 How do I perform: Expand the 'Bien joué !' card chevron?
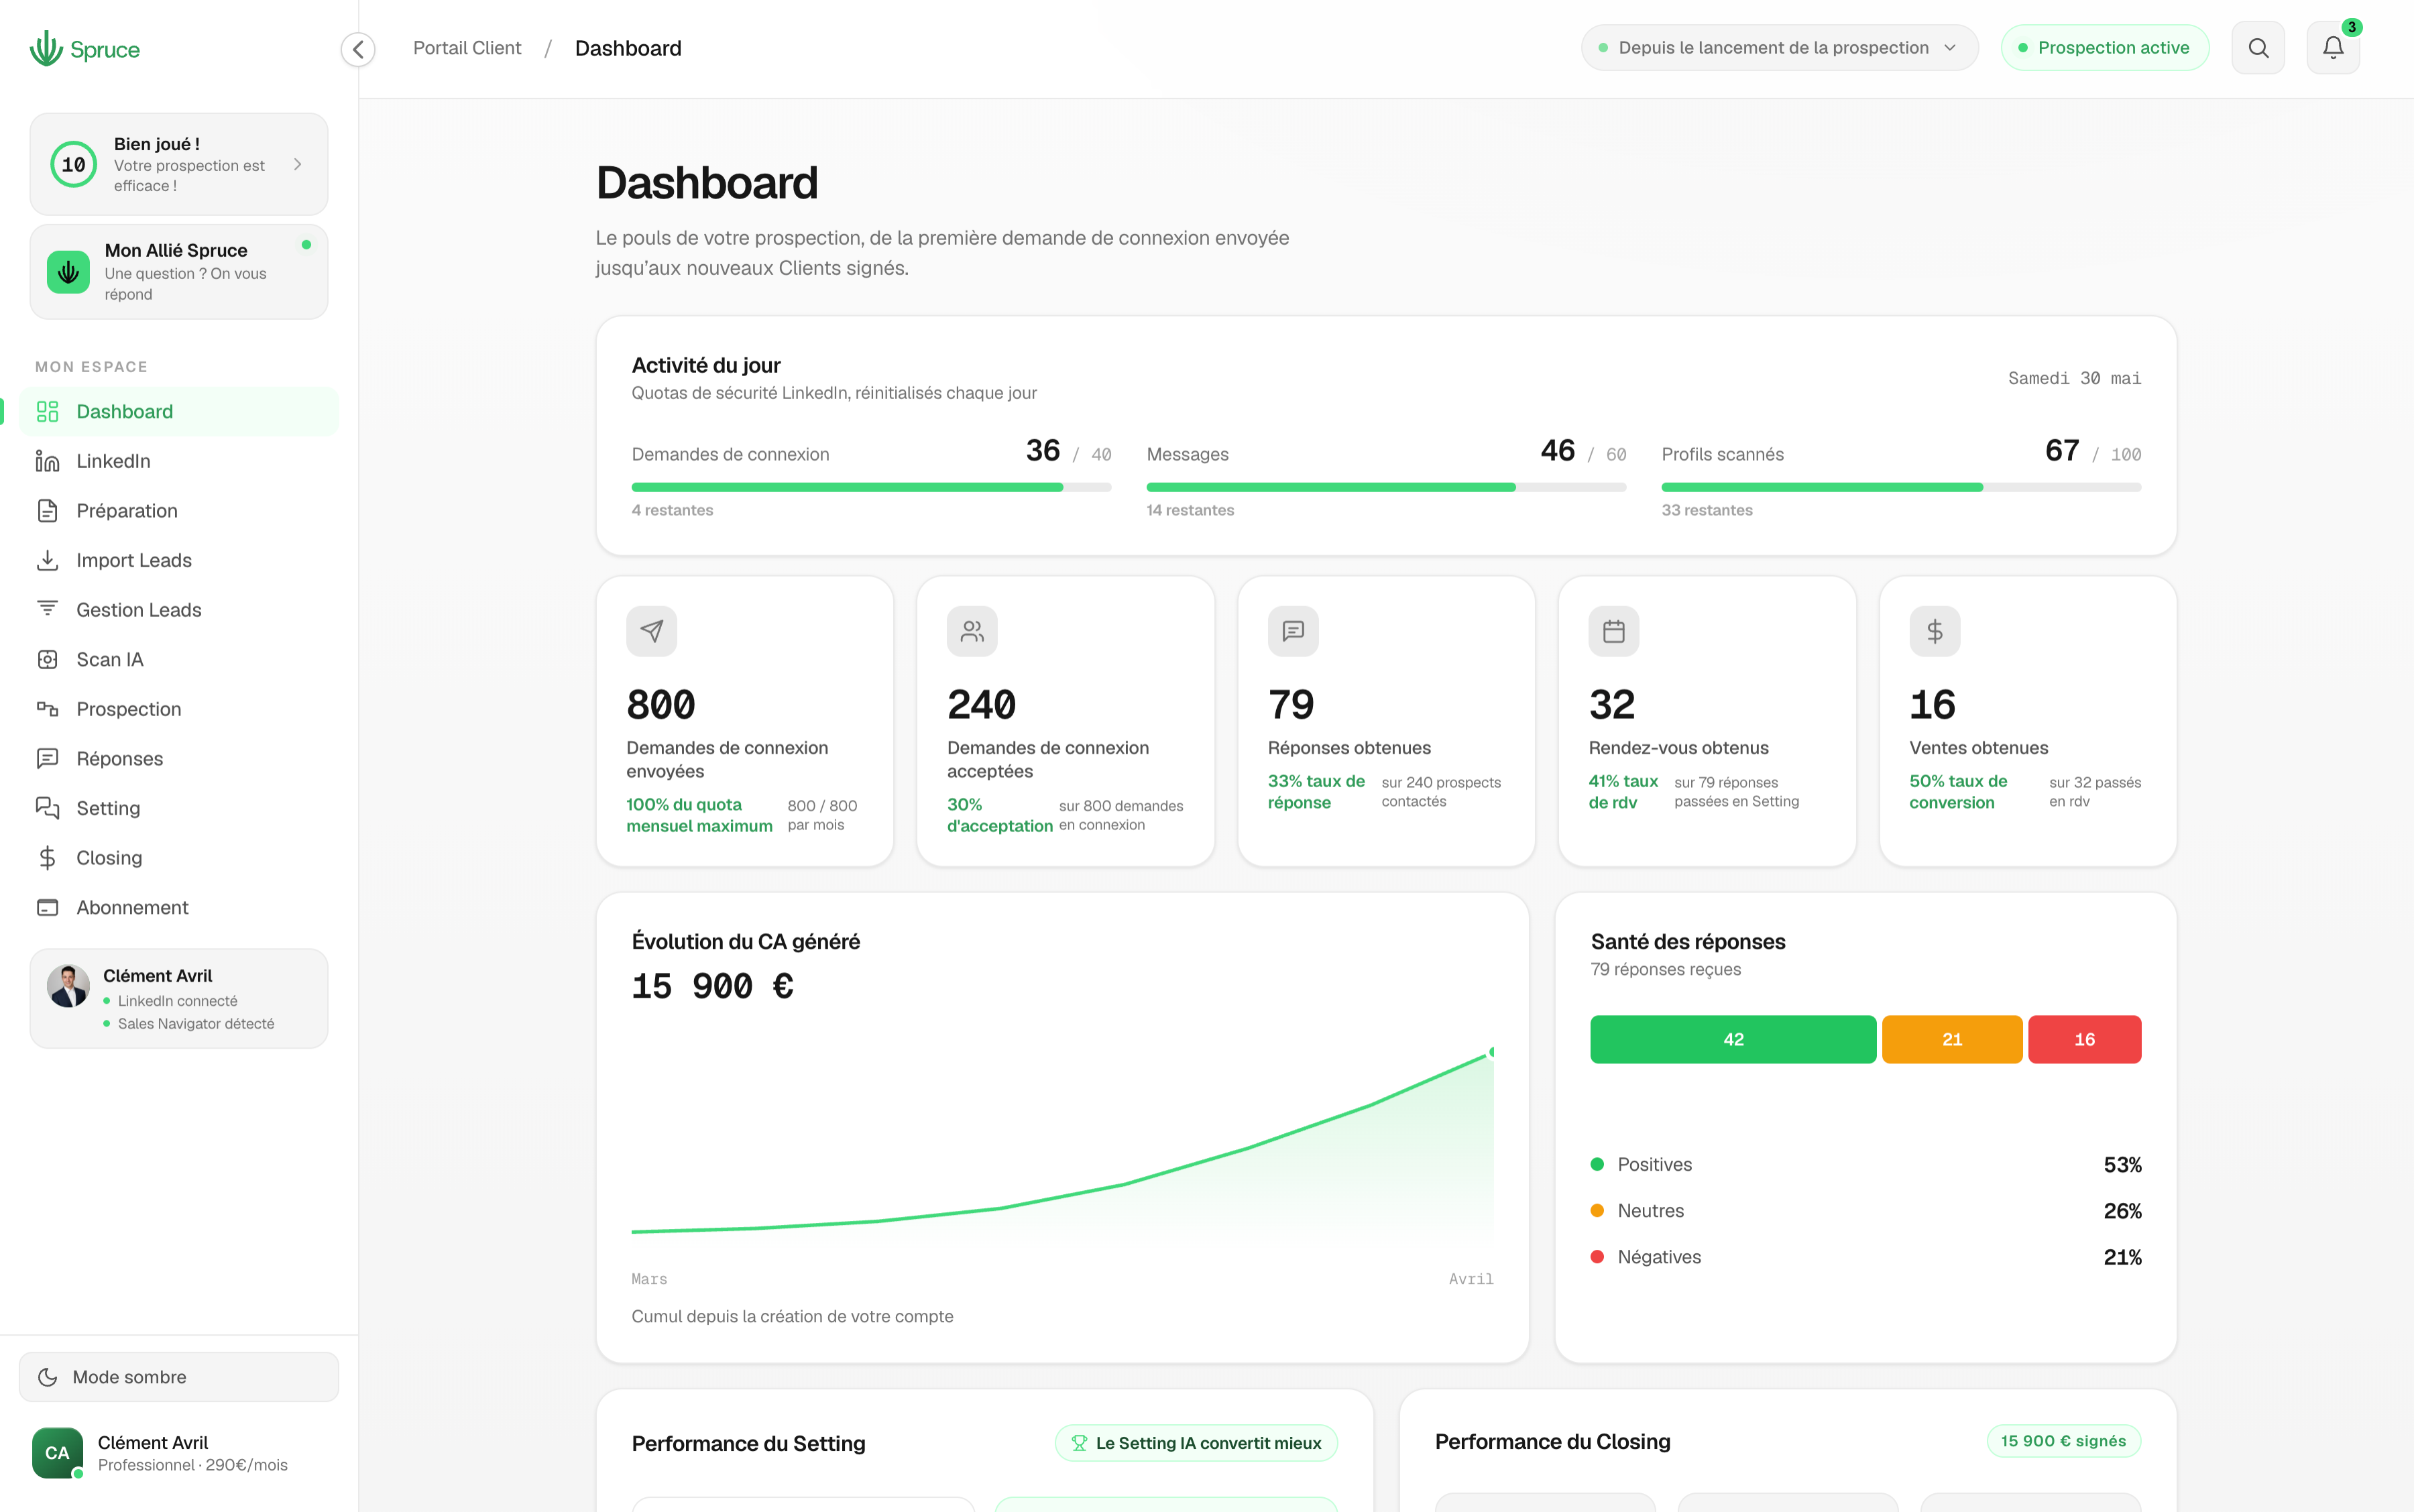tap(297, 164)
